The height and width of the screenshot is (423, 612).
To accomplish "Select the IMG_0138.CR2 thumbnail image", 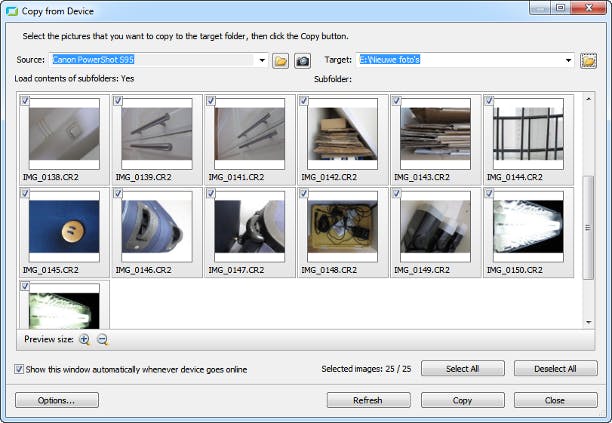I will point(64,134).
